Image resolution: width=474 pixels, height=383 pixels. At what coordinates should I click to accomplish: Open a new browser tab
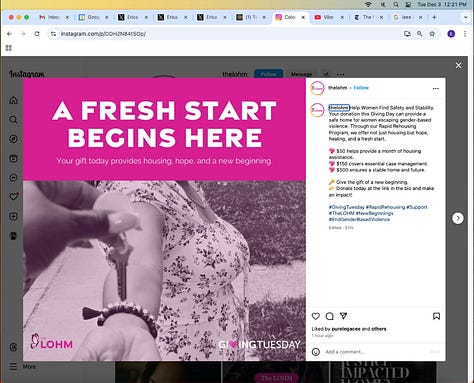pyautogui.click(x=434, y=17)
